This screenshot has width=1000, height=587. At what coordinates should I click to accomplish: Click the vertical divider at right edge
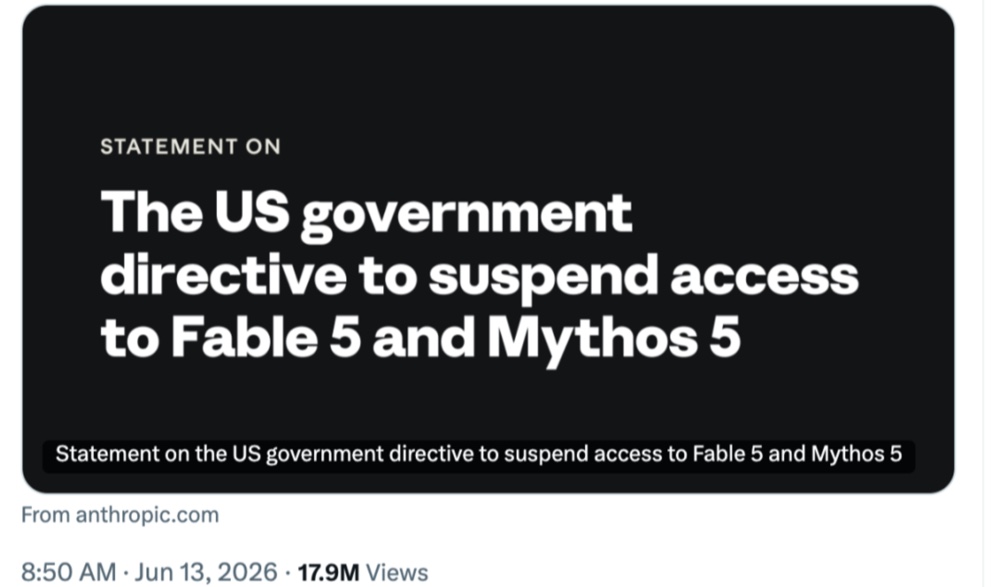(983, 294)
